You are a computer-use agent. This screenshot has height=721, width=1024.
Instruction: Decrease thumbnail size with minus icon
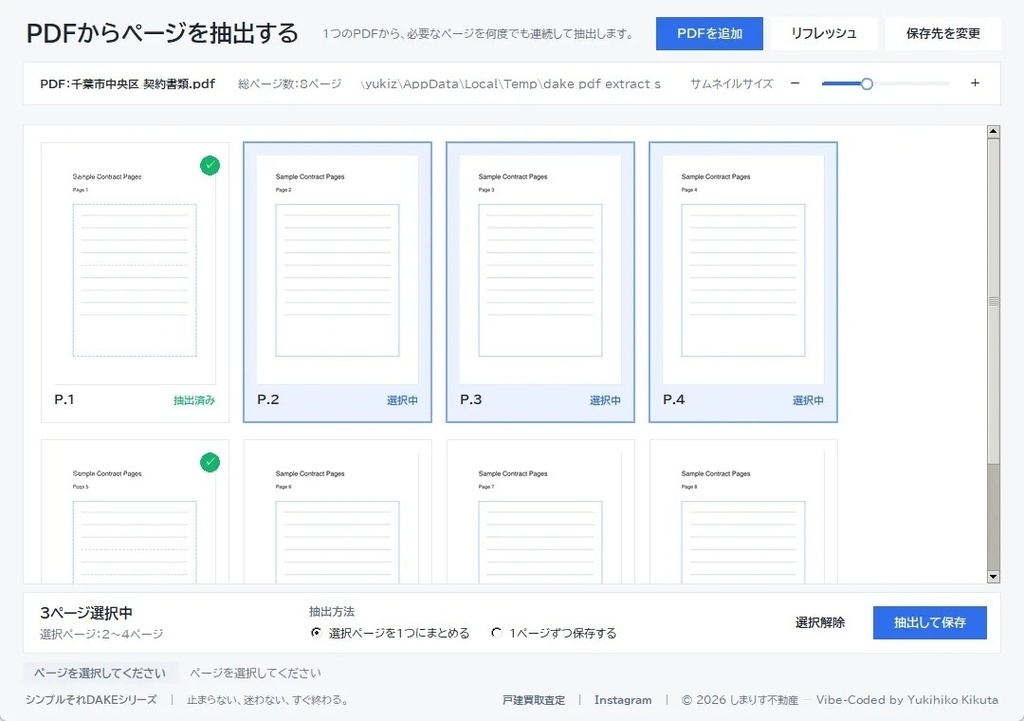795,83
